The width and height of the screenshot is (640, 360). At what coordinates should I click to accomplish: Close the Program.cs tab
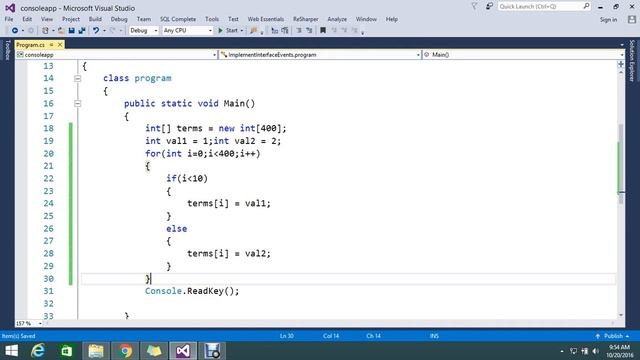tap(60, 44)
